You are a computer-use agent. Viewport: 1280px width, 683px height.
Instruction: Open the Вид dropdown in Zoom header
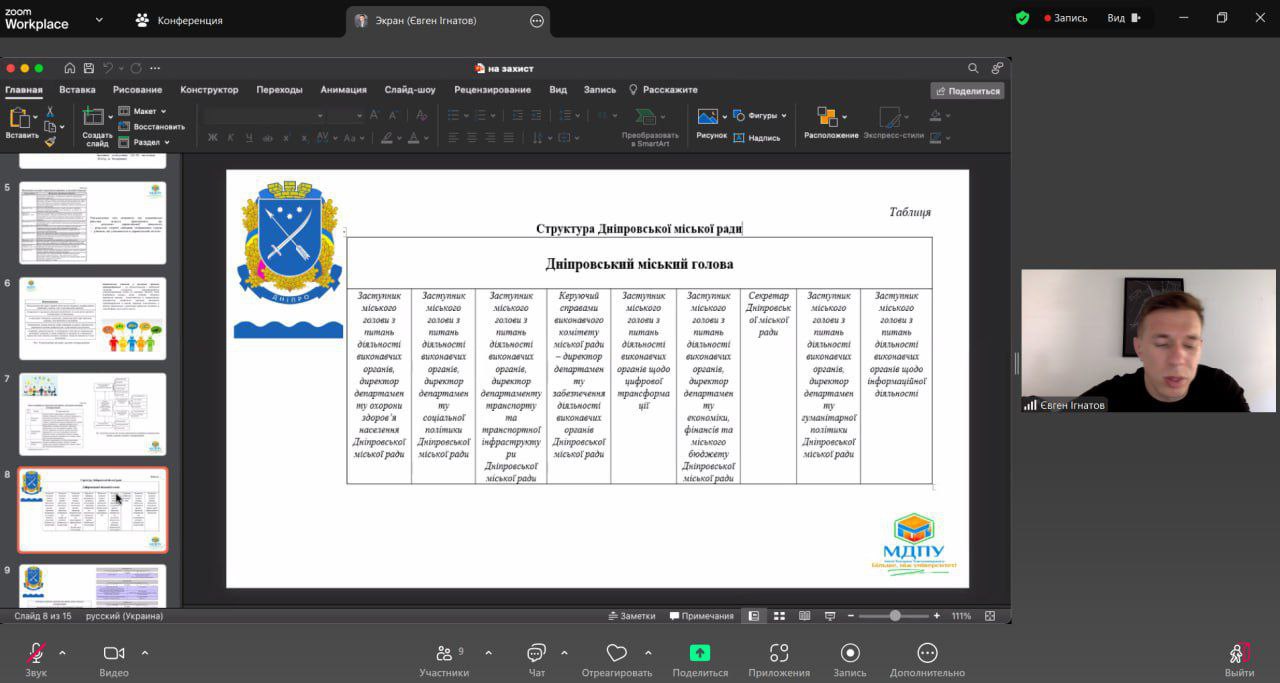1123,18
